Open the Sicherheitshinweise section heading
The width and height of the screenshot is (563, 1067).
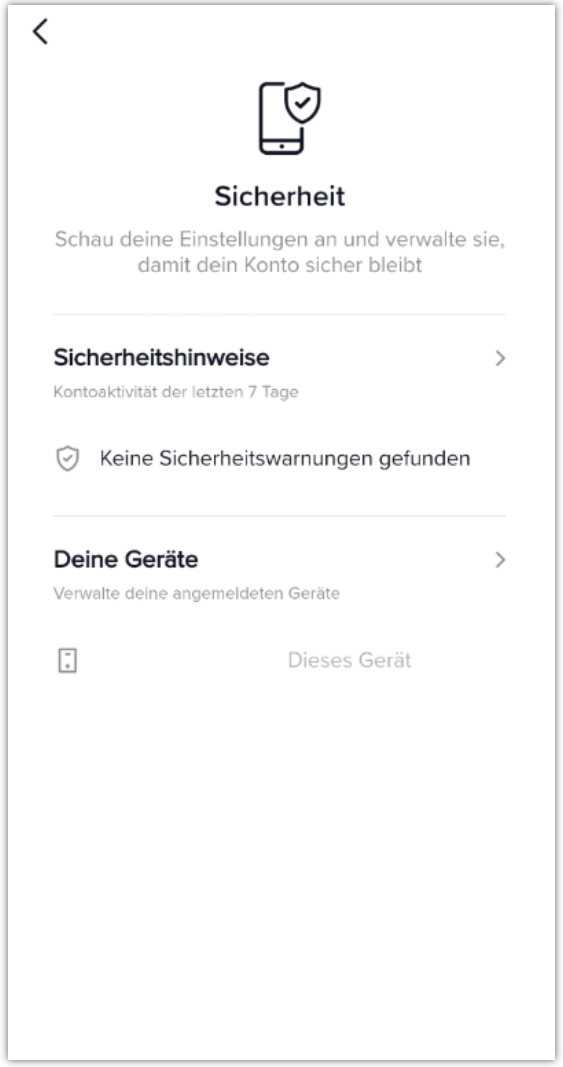click(161, 357)
